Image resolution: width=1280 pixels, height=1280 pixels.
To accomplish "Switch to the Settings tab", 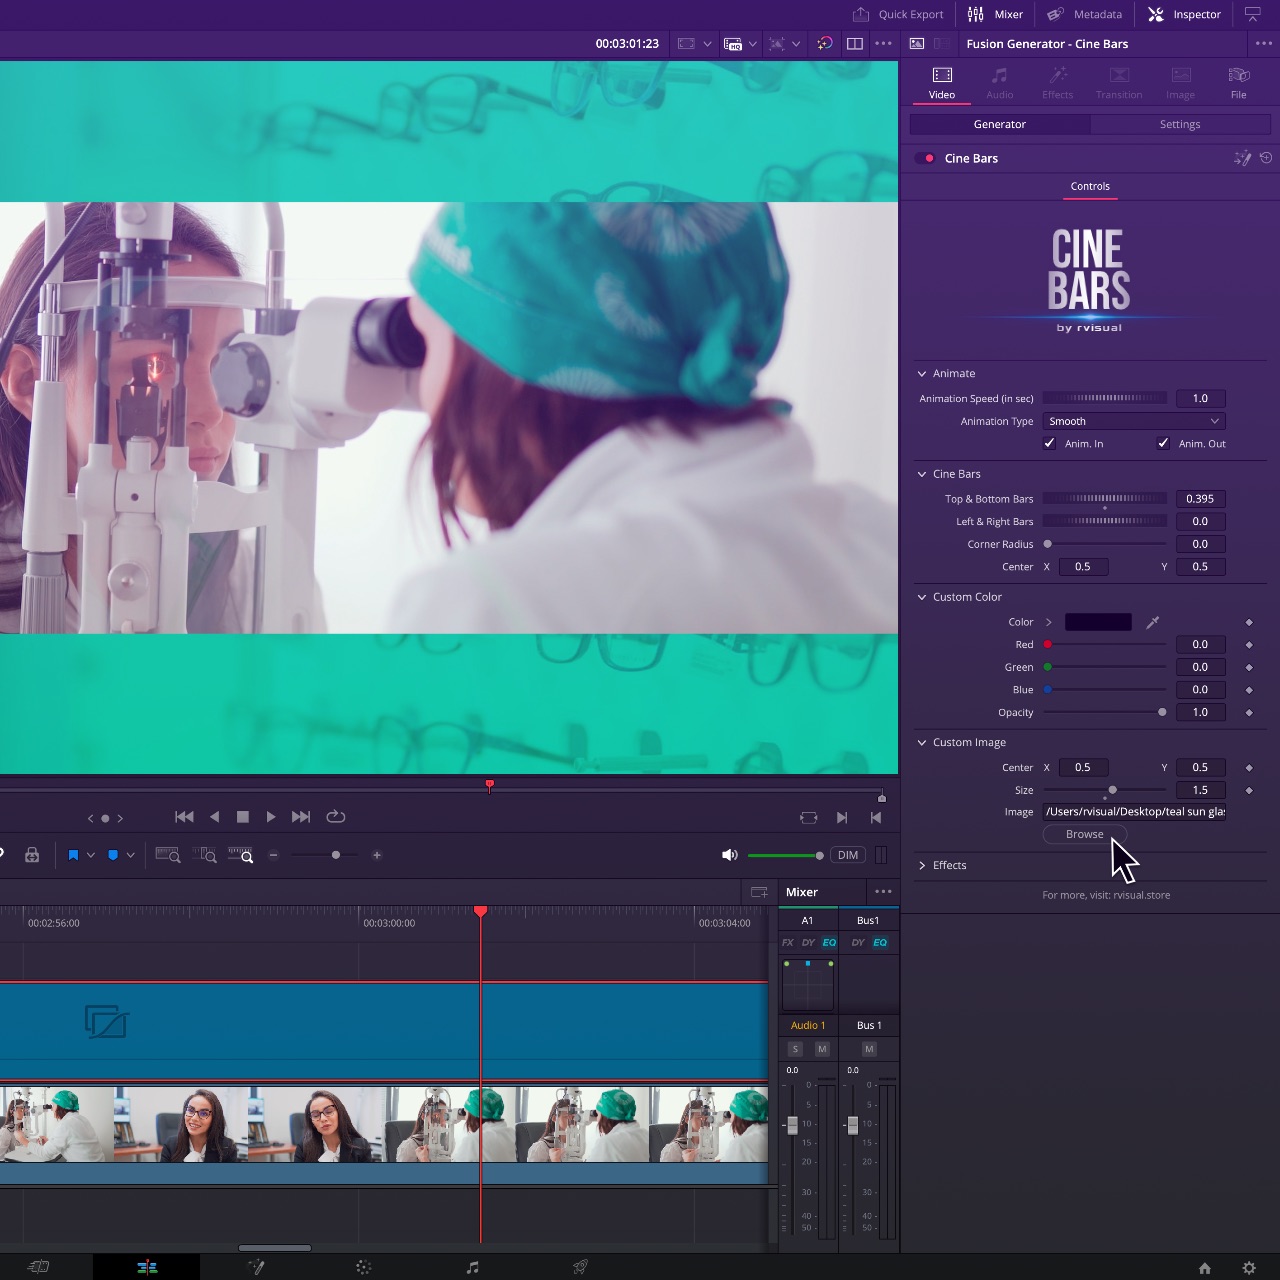I will [x=1180, y=124].
